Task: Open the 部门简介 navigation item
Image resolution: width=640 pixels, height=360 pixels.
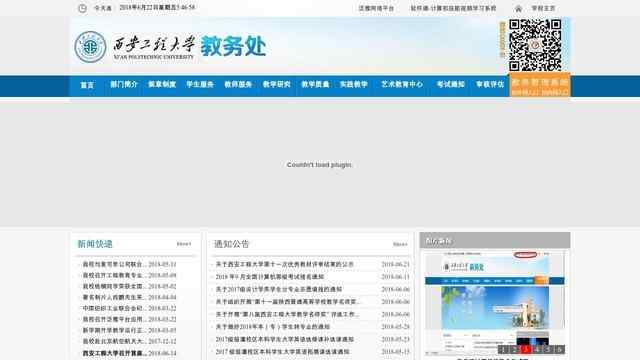Action: tap(124, 84)
